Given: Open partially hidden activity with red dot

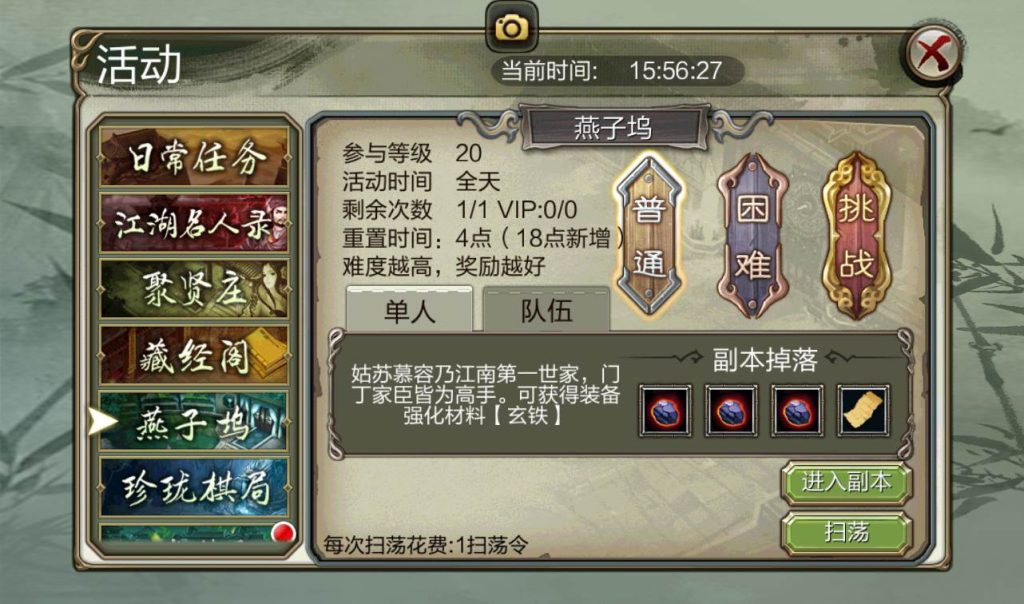Looking at the screenshot, I should 194,535.
